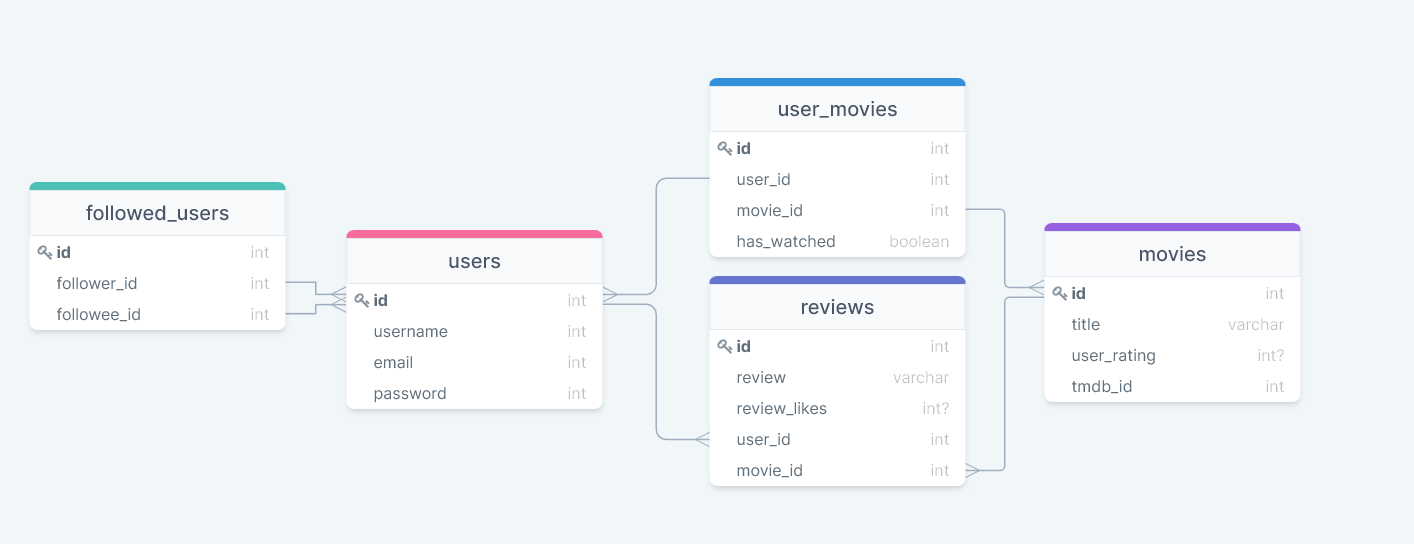The image size is (1414, 544).
Task: Select the reviews table title
Action: click(838, 307)
